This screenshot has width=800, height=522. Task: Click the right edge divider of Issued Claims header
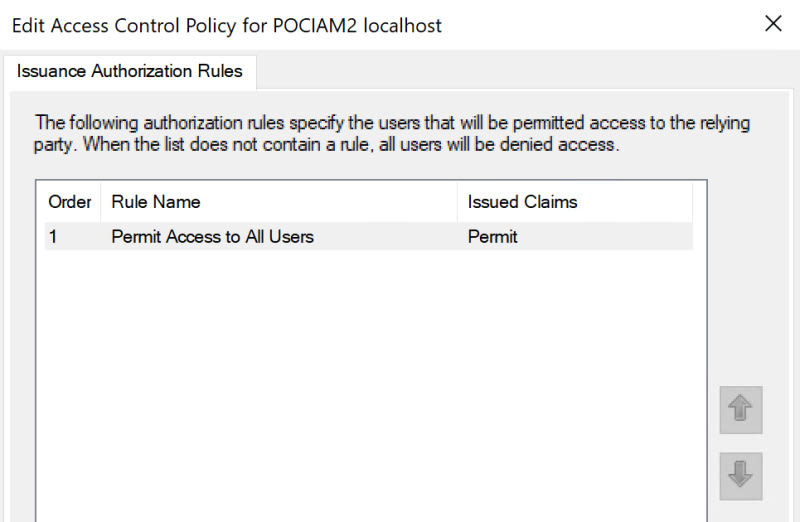[692, 202]
